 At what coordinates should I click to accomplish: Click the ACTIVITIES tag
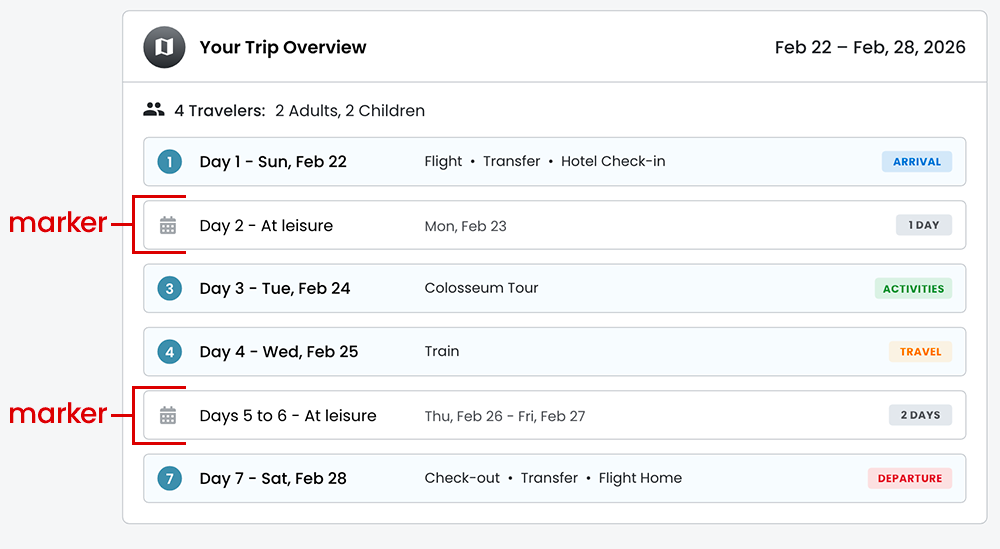tap(913, 289)
